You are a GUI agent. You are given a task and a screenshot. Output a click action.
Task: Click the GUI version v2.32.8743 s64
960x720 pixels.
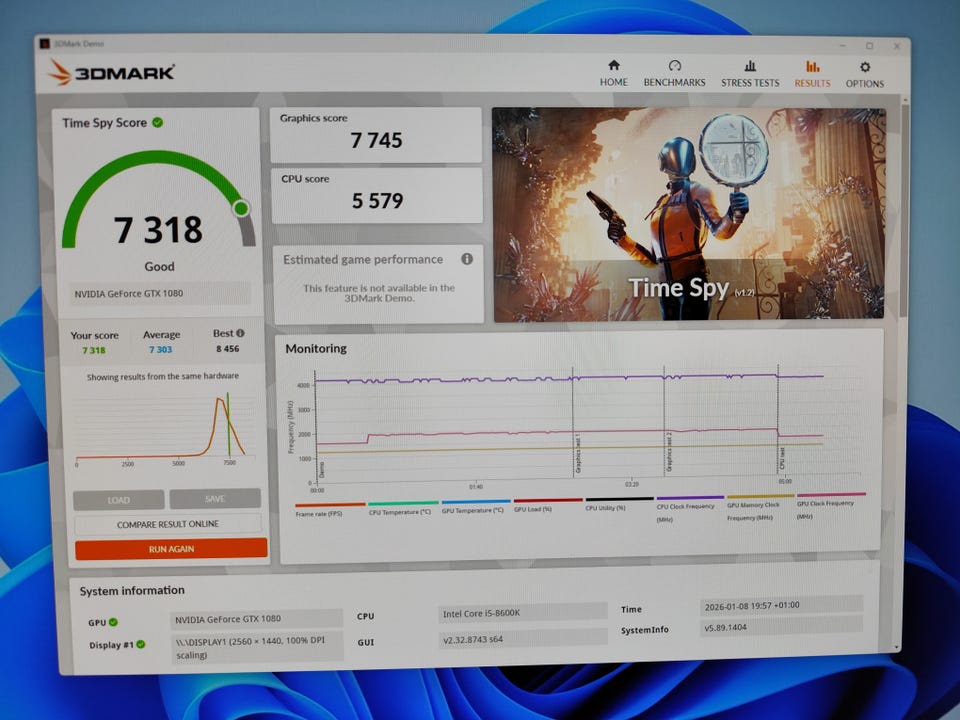[523, 639]
